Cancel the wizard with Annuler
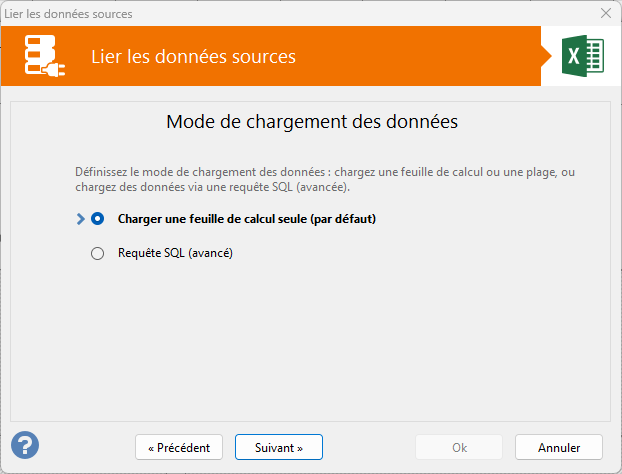 [x=559, y=447]
